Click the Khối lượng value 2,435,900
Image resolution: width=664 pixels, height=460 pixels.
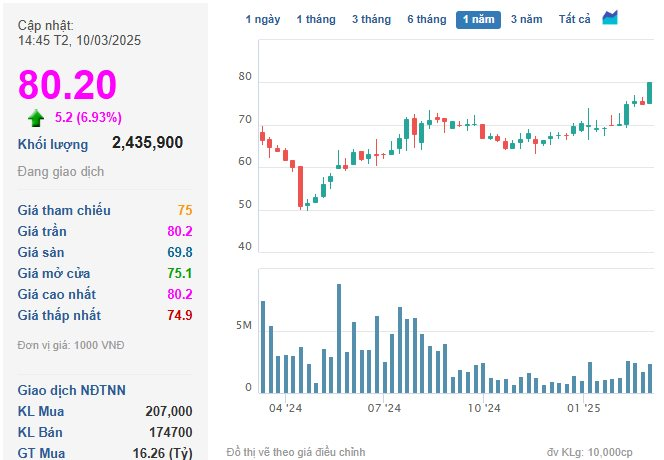[147, 143]
